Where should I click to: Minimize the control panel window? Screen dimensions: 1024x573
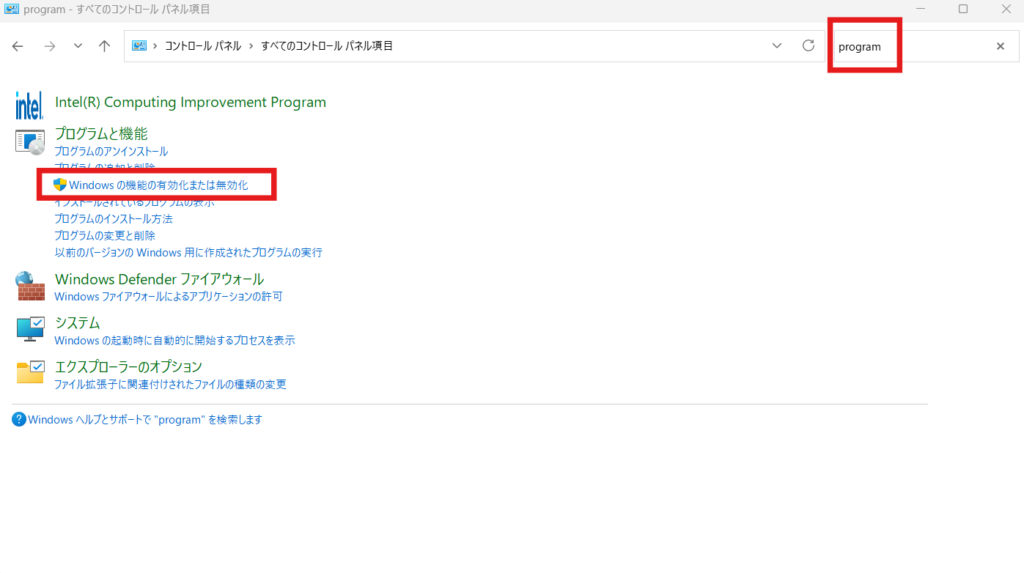[920, 9]
